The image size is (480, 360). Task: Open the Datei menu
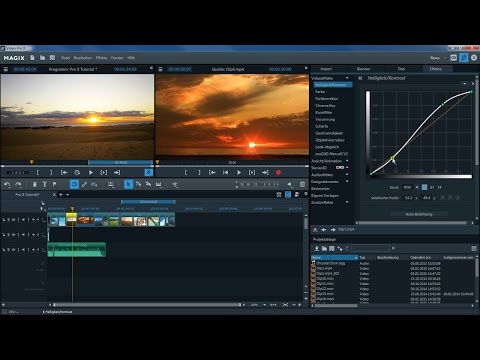pos(66,58)
